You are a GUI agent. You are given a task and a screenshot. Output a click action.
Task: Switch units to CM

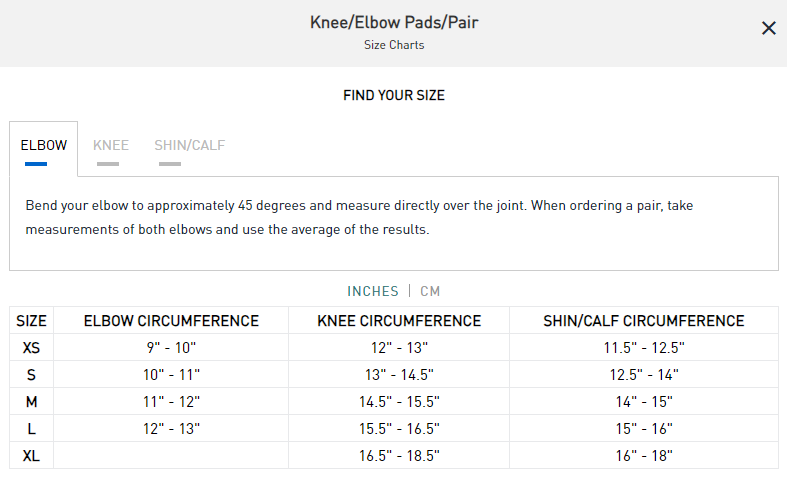[x=430, y=291]
